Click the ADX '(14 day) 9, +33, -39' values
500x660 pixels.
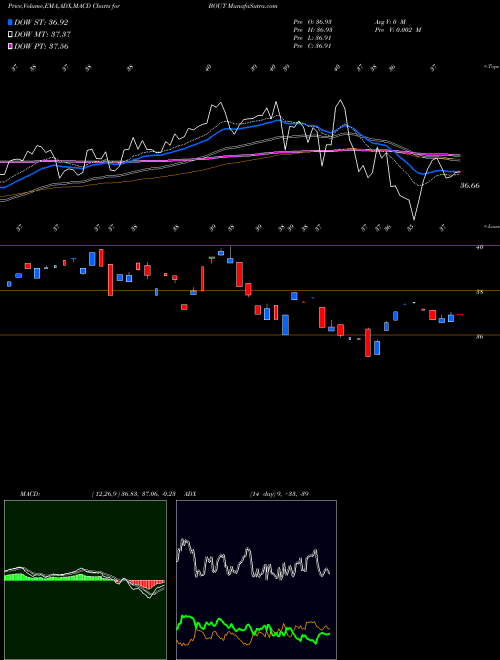(279, 493)
